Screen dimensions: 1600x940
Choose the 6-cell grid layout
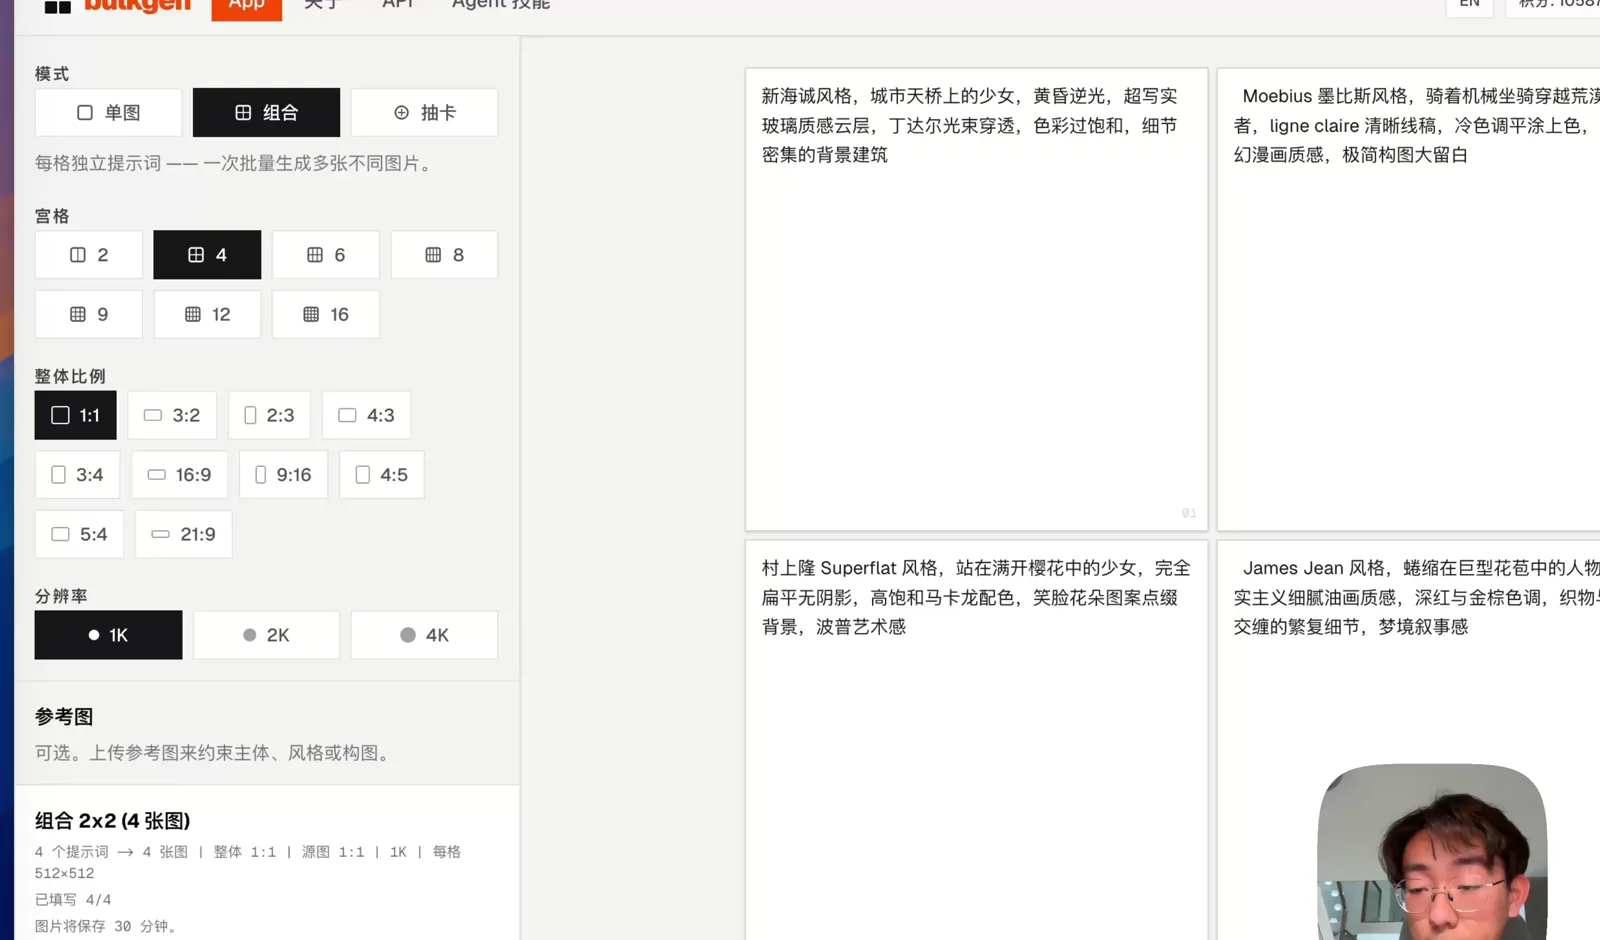point(326,255)
